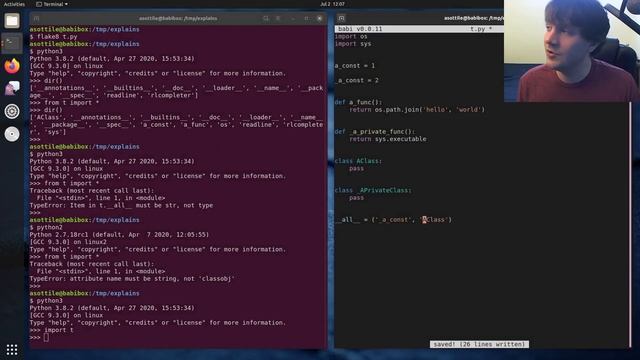Click the 'class _APrivateClass:' line
This screenshot has width=640, height=360.
[373, 190]
